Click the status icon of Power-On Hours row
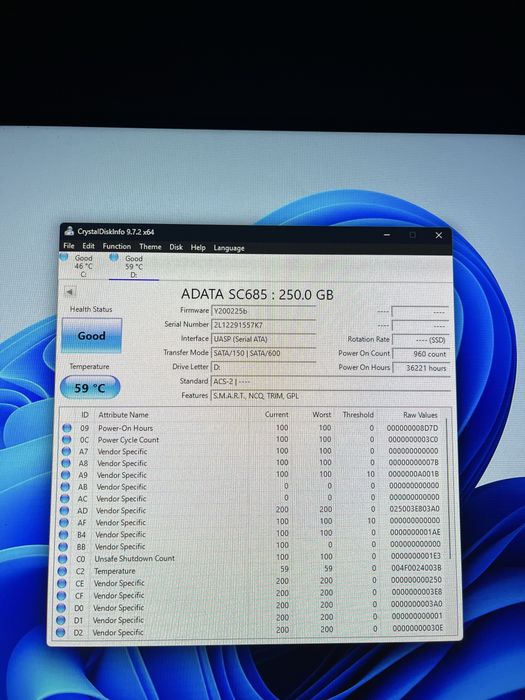Image resolution: width=525 pixels, height=700 pixels. [x=67, y=428]
